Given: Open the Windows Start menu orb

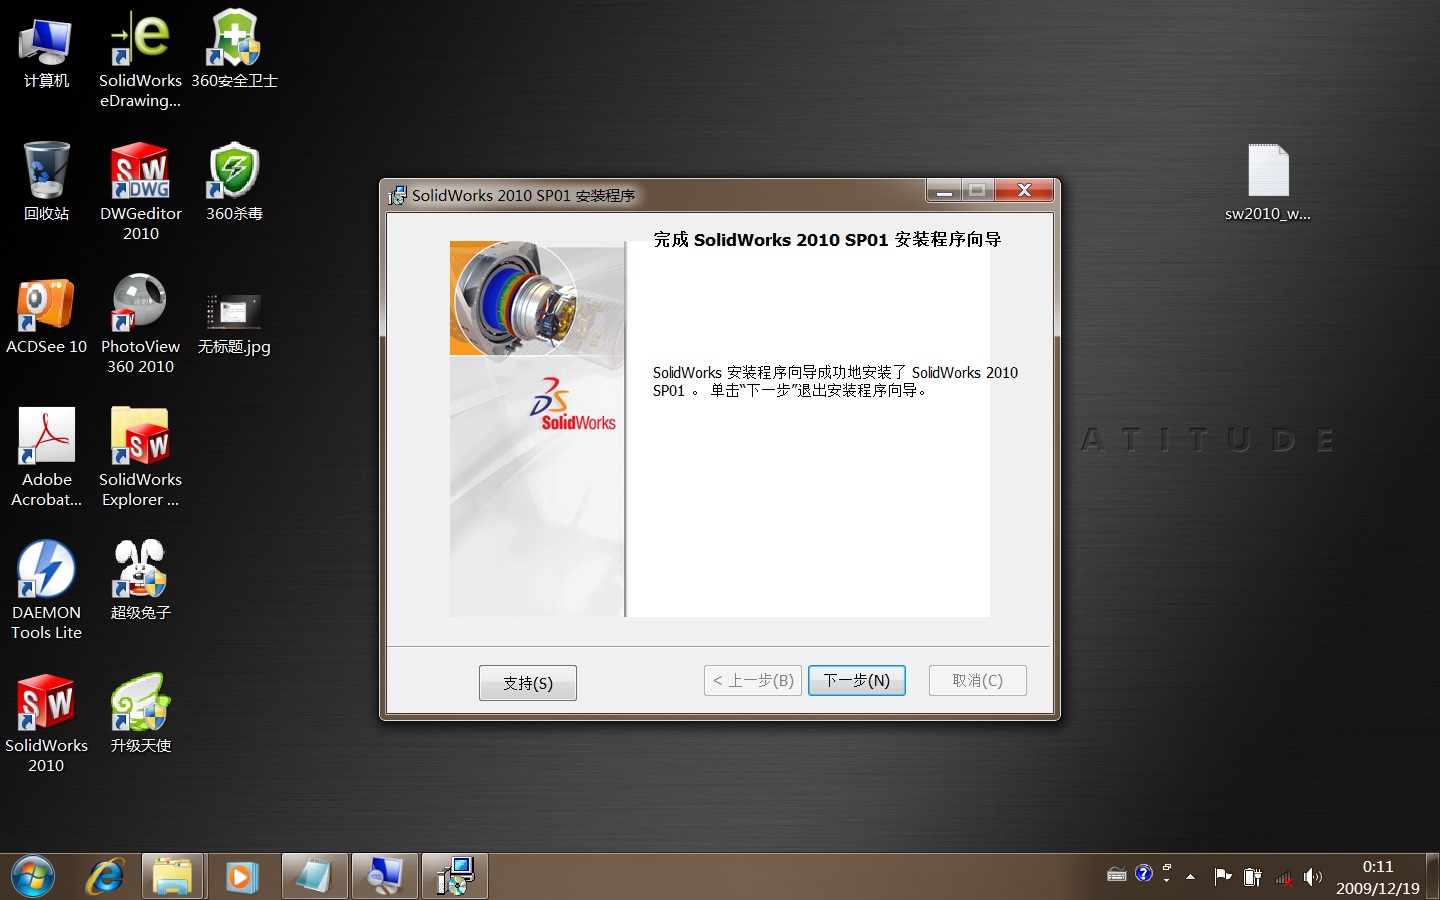Looking at the screenshot, I should pyautogui.click(x=33, y=877).
